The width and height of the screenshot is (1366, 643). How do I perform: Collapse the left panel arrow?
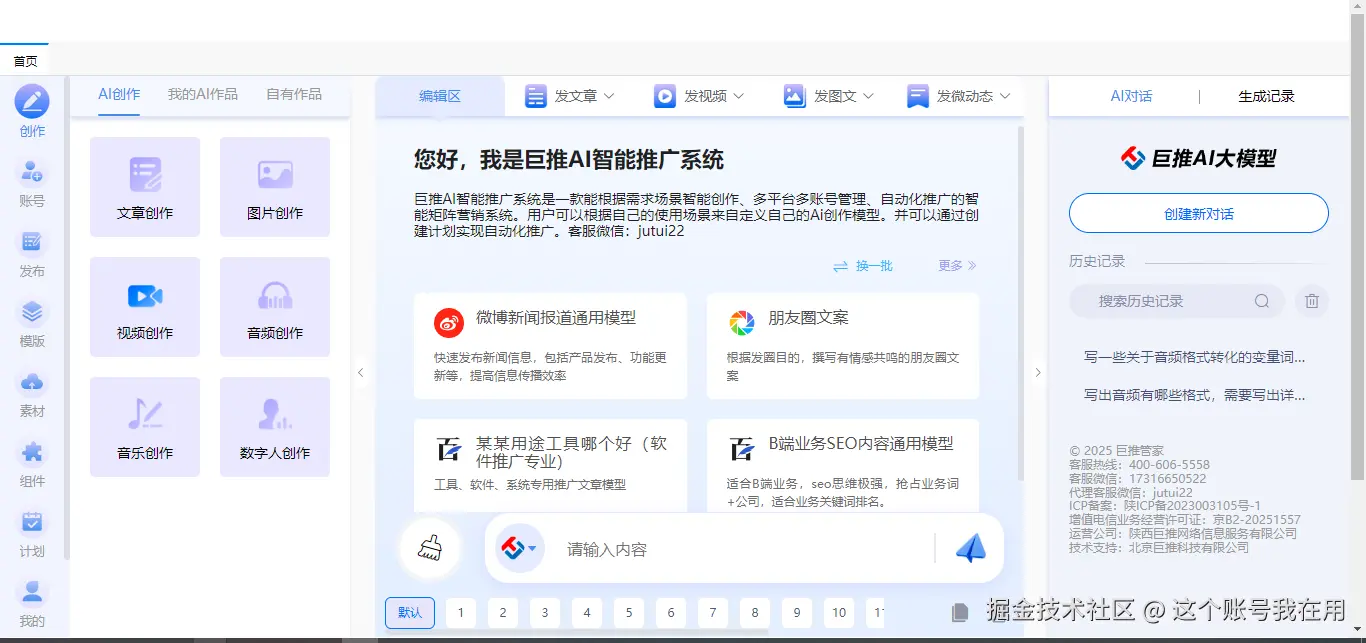click(361, 372)
